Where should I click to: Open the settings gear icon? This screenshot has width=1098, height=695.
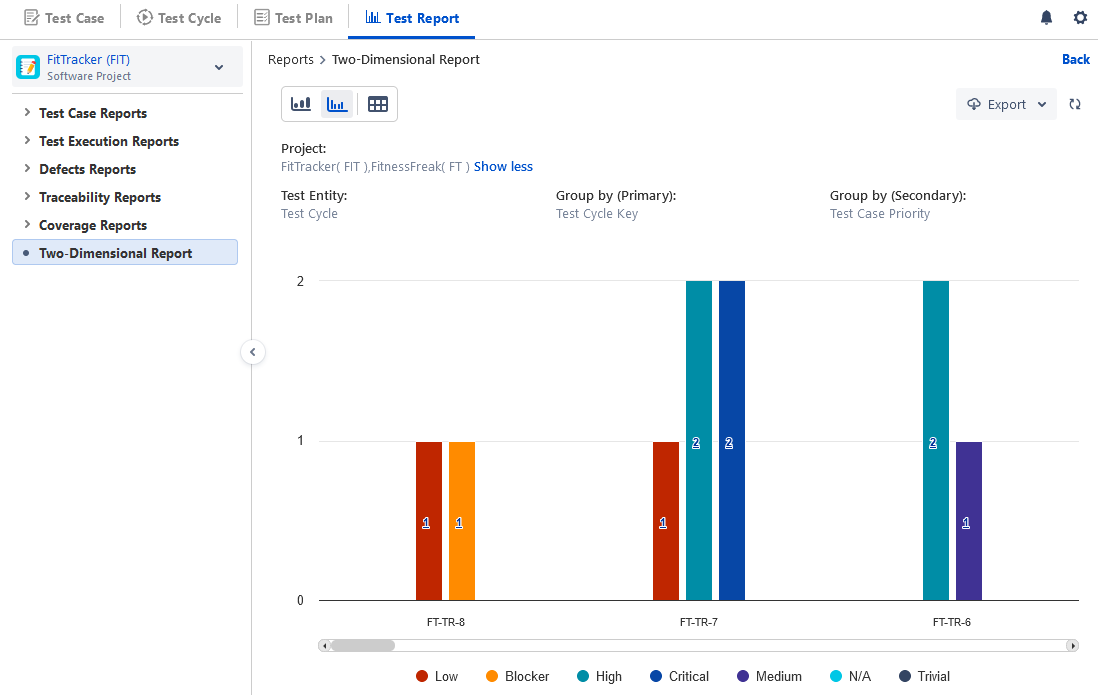[x=1080, y=18]
